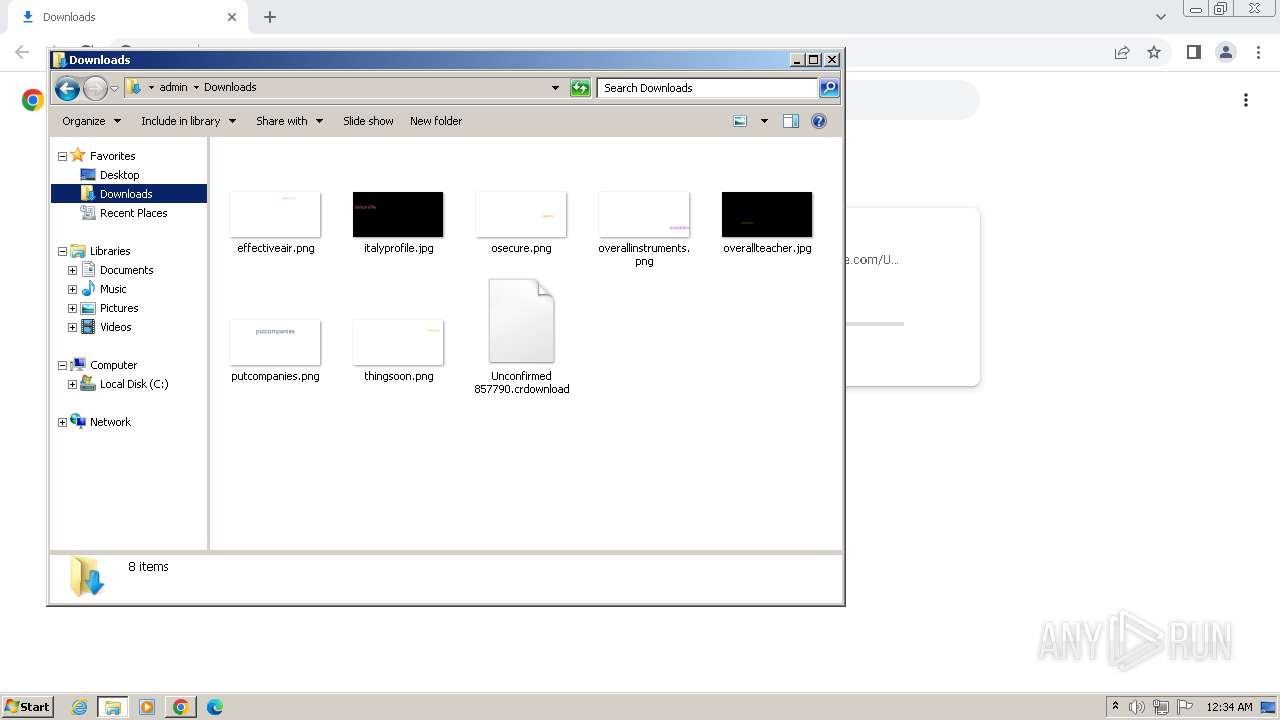Select italyprofile.jpg thumbnail
The width and height of the screenshot is (1280, 720).
398,214
